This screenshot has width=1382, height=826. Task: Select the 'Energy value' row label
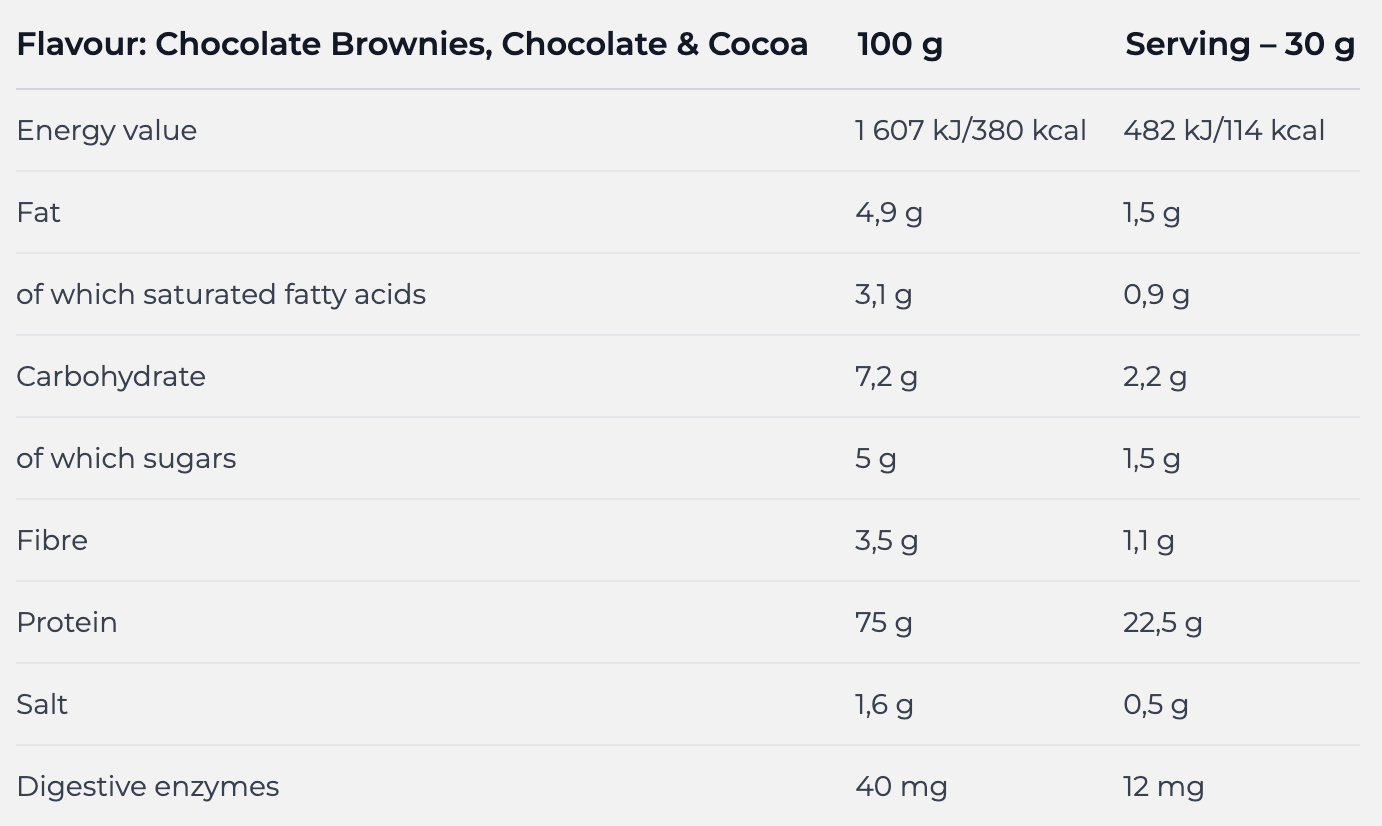107,130
